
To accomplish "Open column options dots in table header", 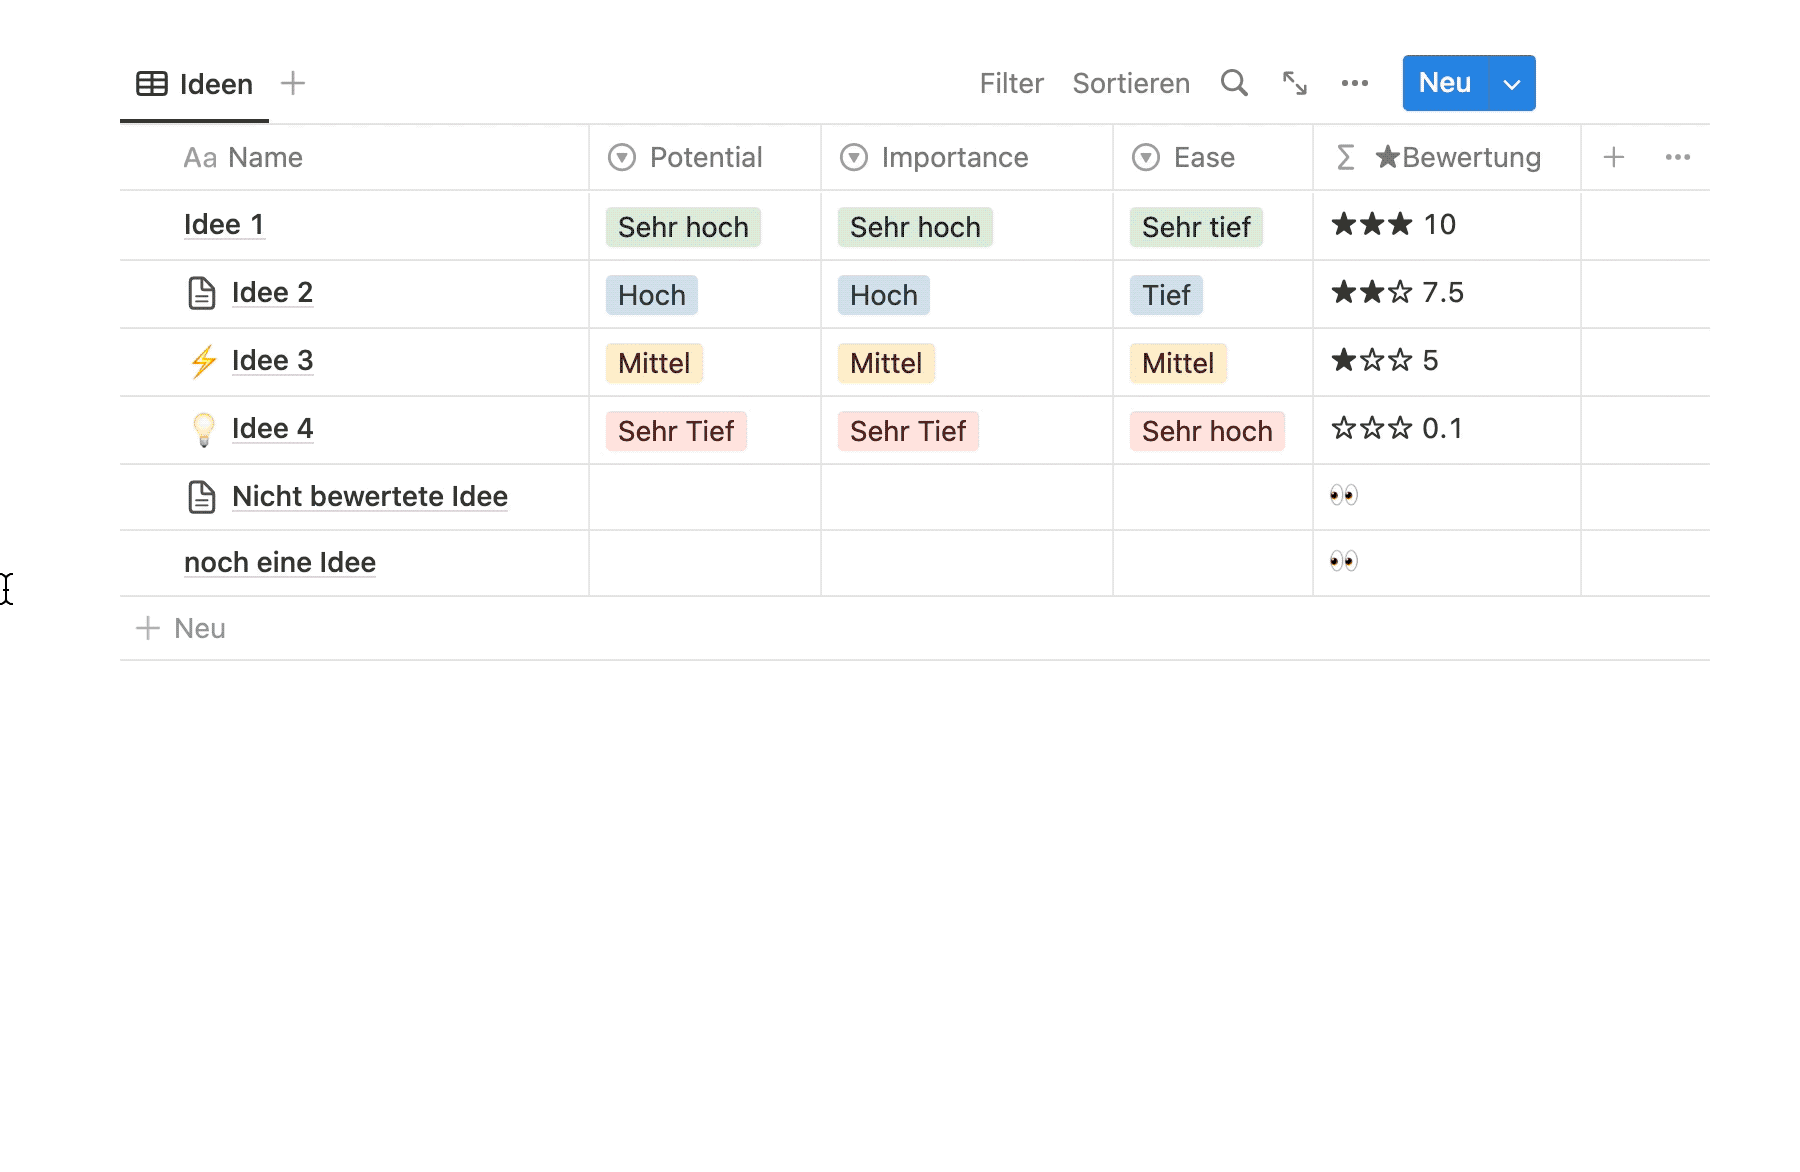I will [x=1677, y=157].
